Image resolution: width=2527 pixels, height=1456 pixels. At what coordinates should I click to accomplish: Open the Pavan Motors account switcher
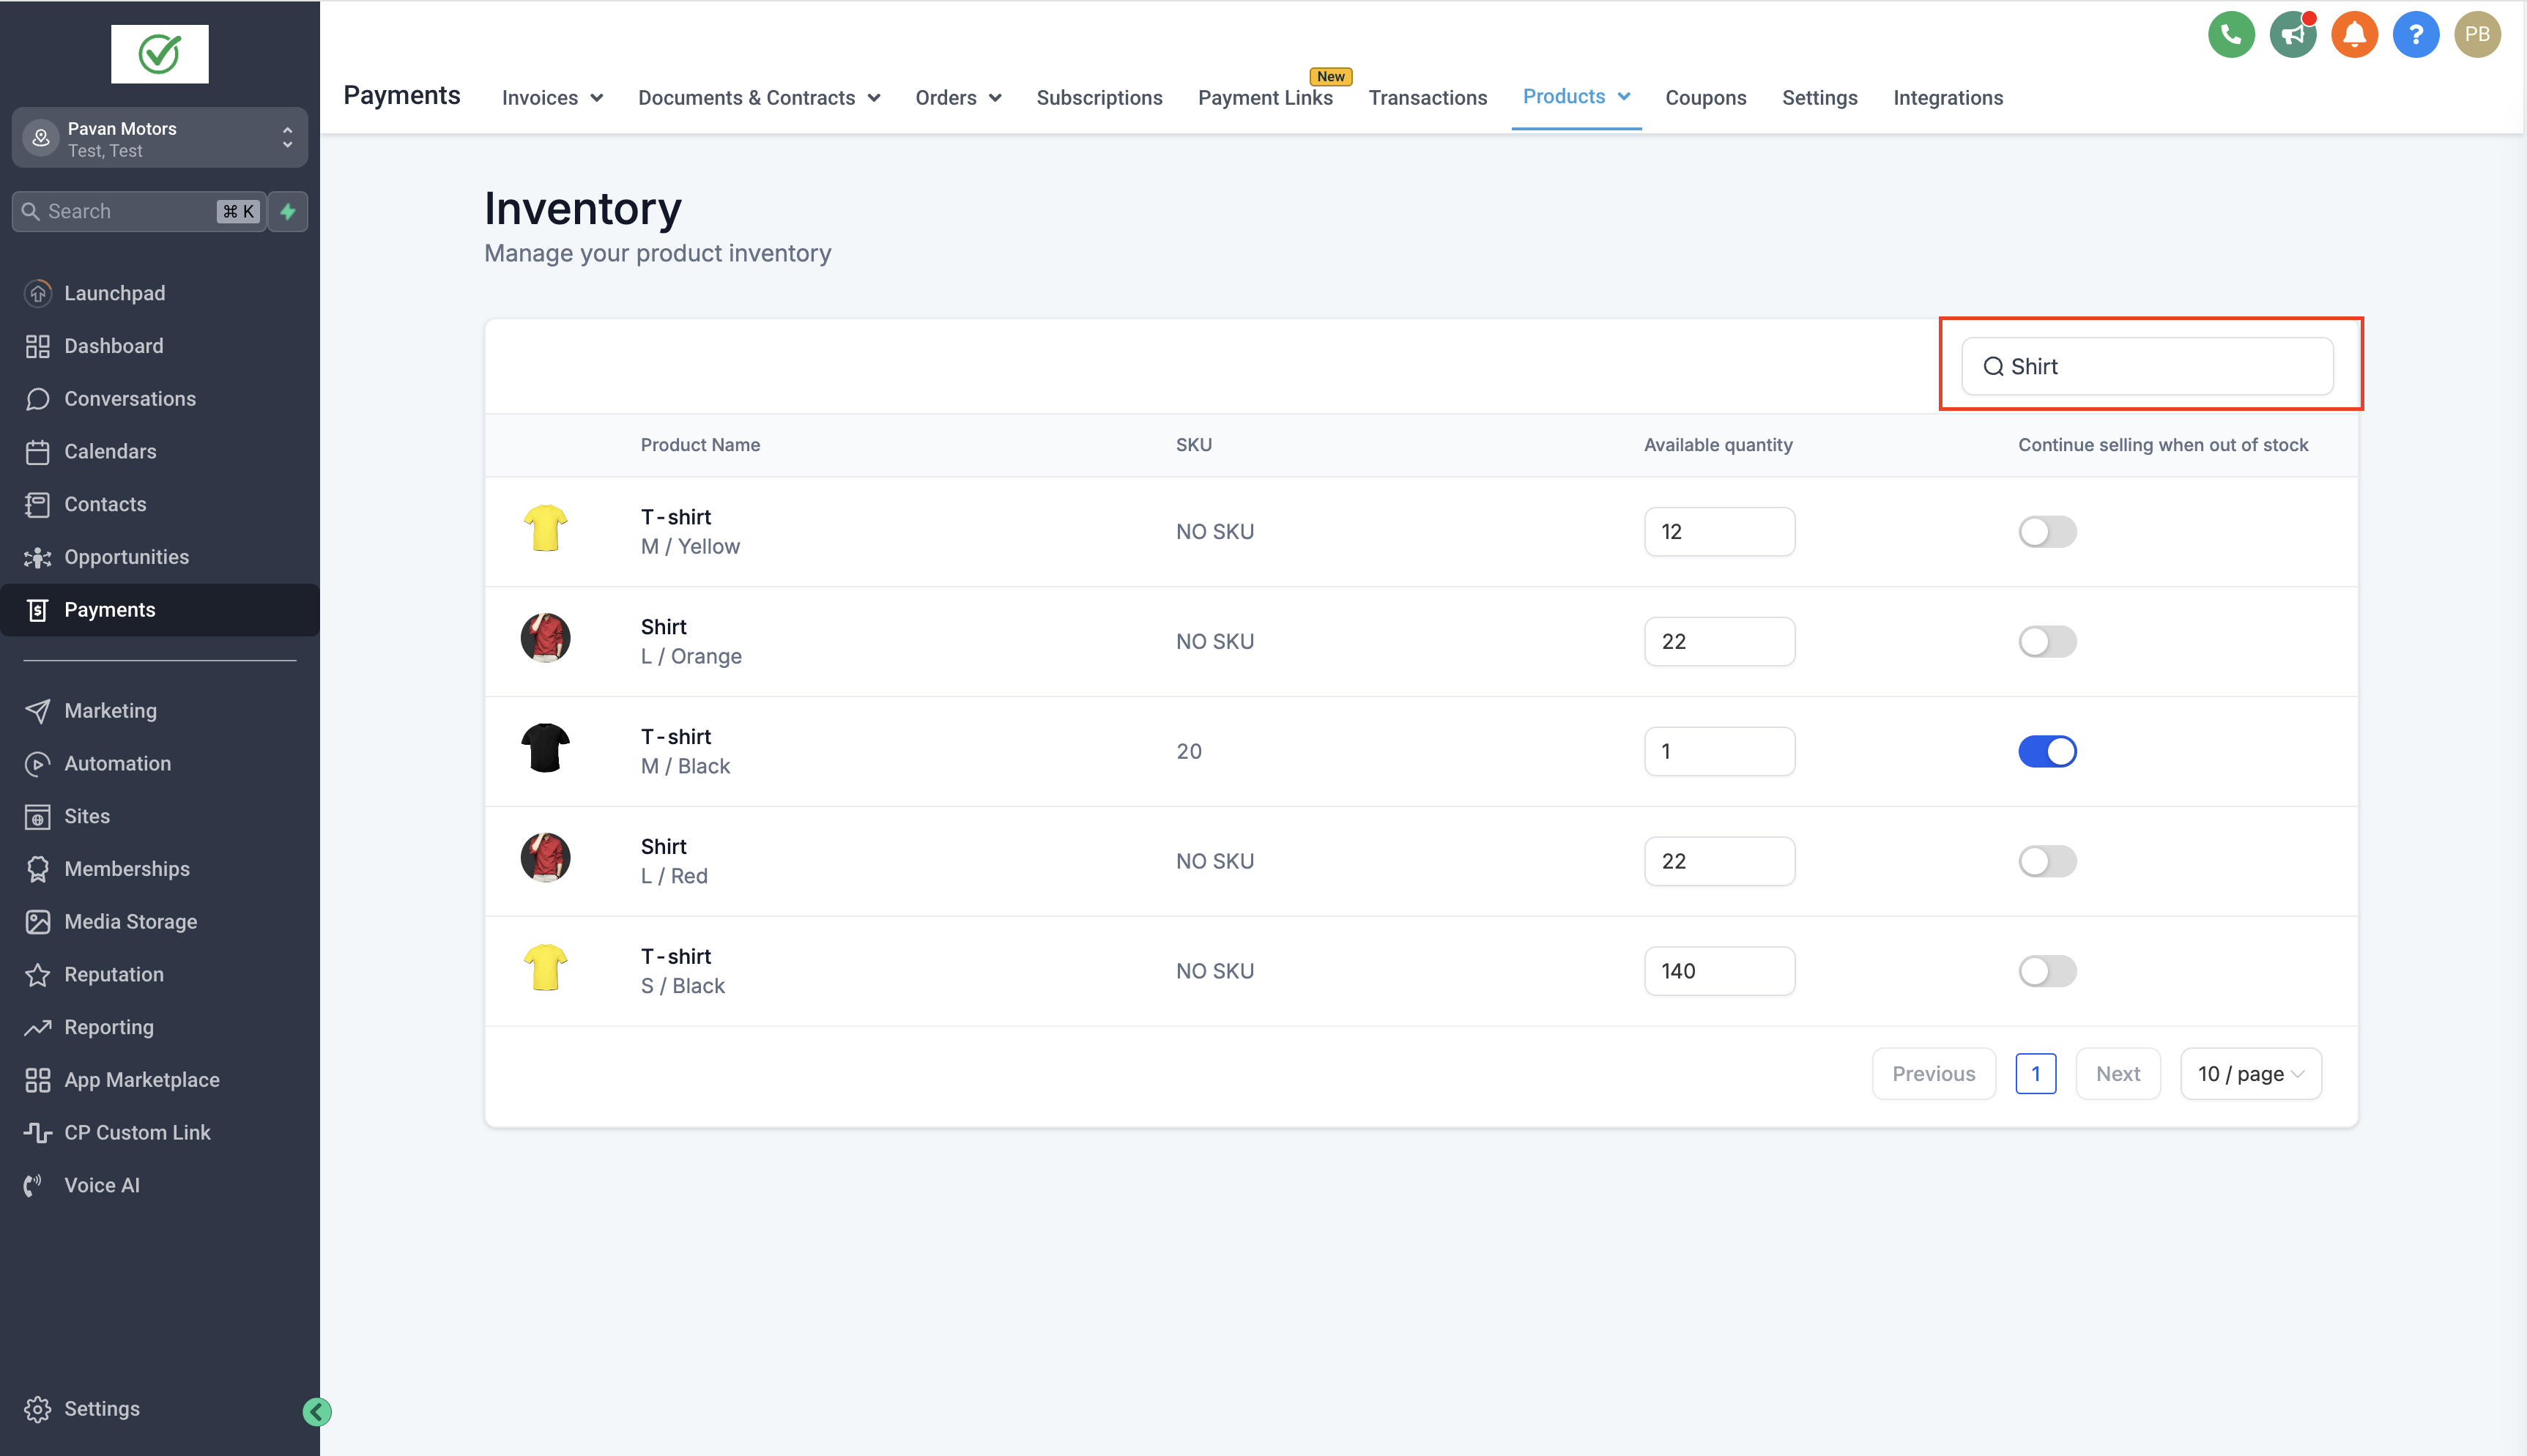pos(160,139)
